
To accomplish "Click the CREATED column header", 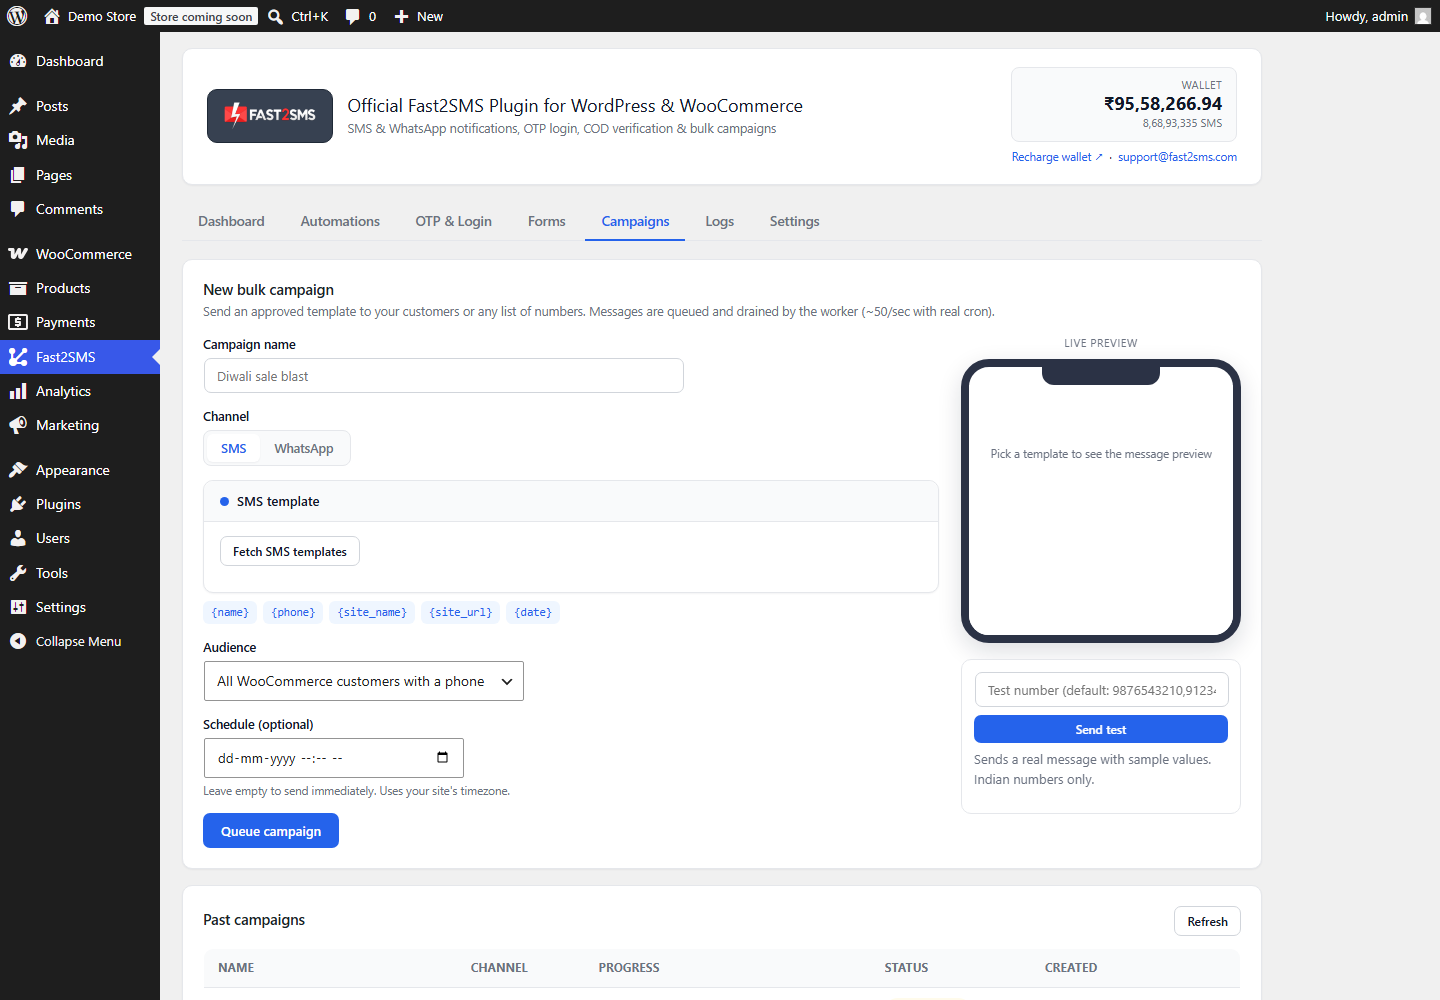I will (1071, 968).
